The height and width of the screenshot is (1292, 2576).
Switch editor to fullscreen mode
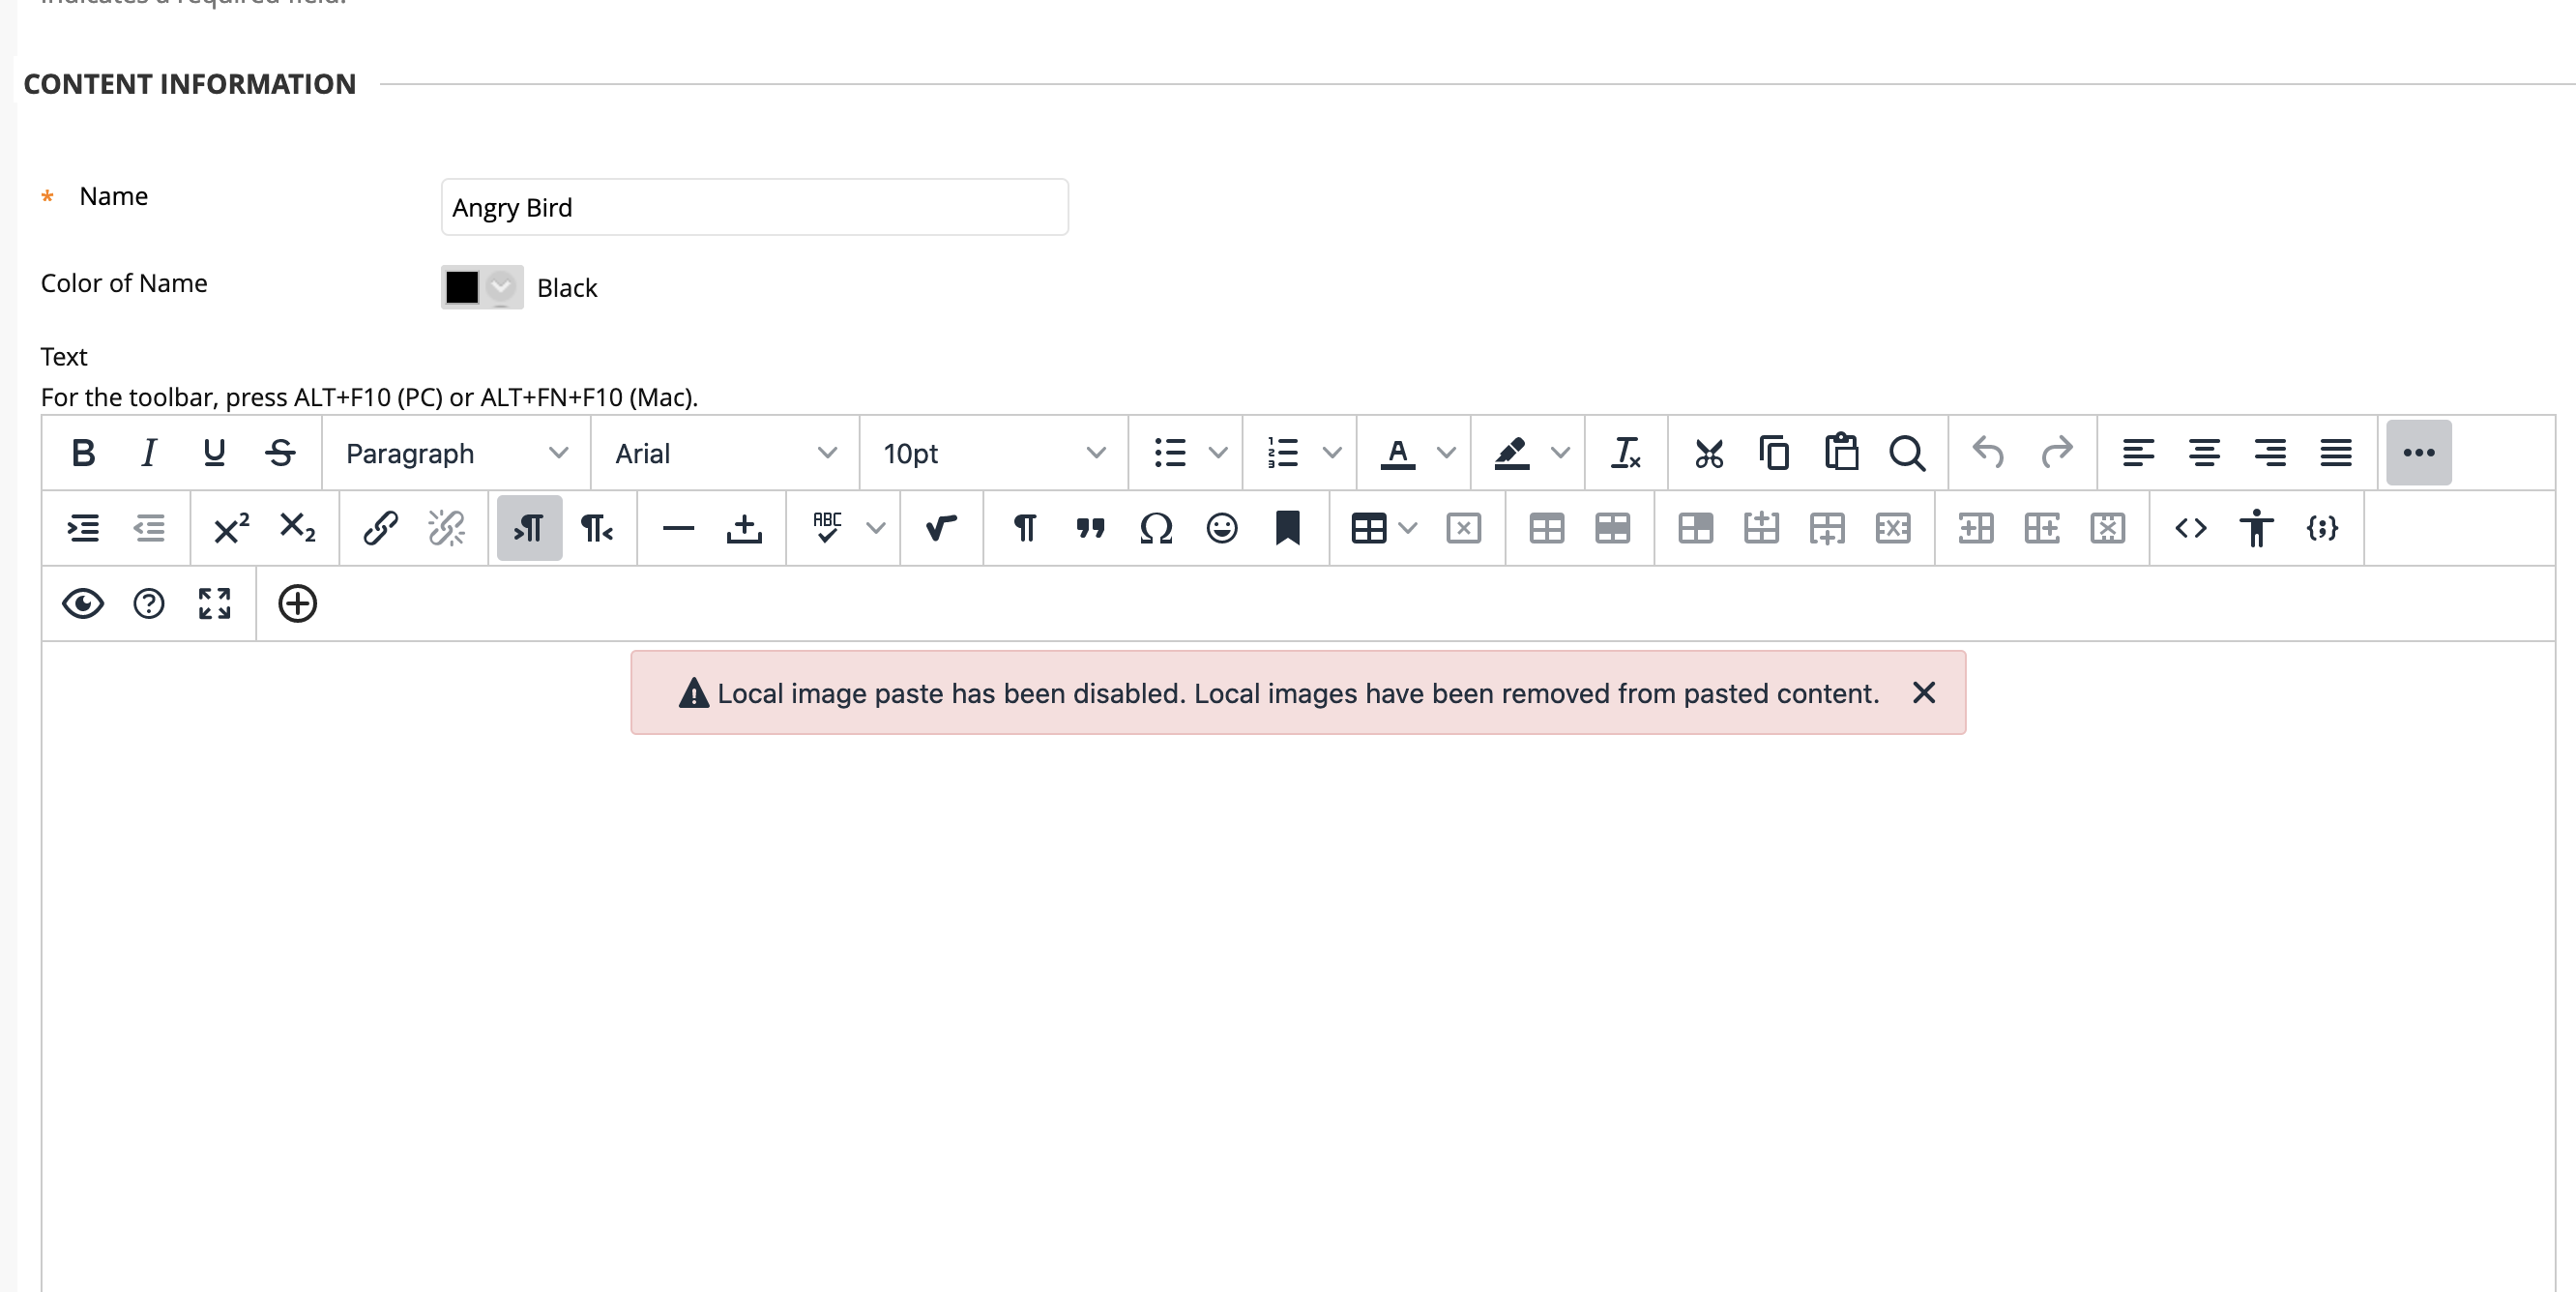pos(214,604)
